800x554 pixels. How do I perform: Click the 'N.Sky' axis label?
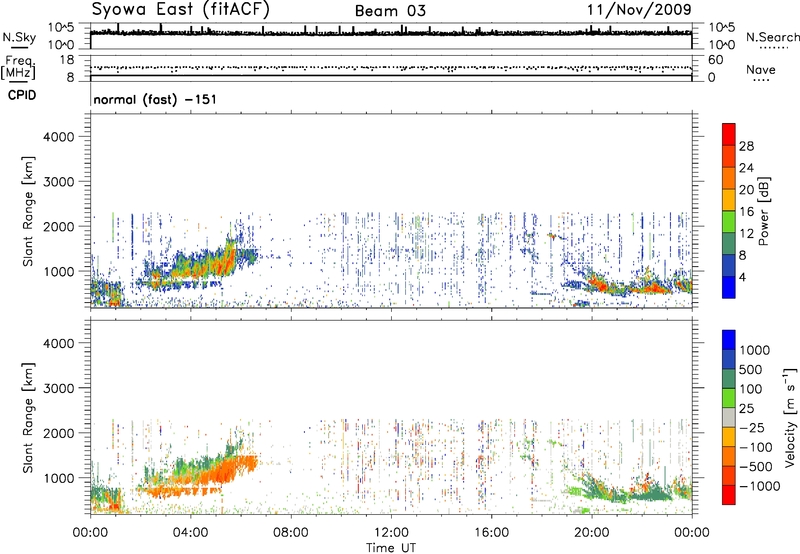(19, 37)
